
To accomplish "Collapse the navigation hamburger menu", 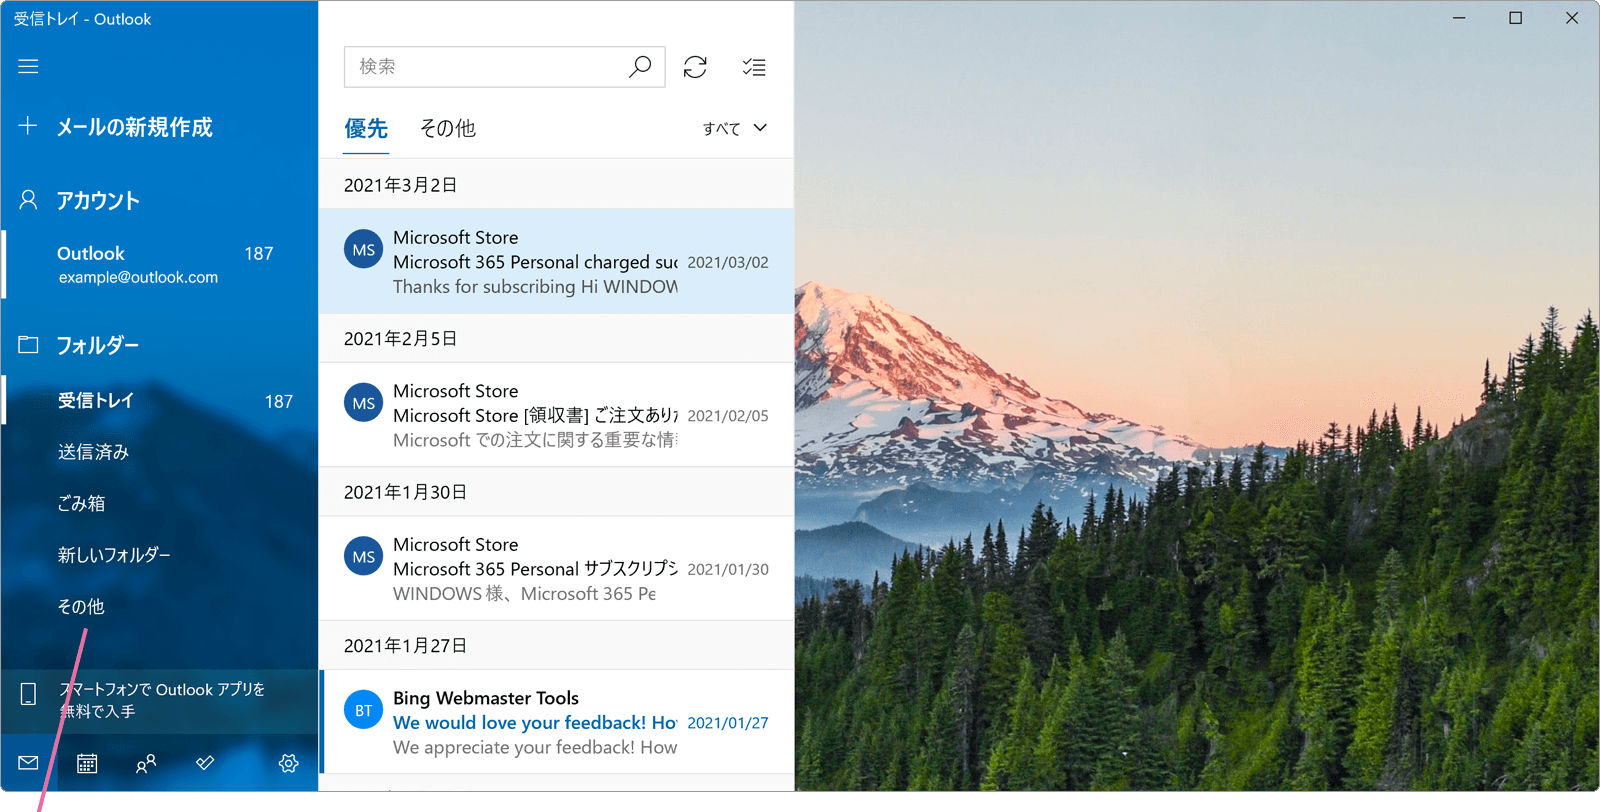I will [28, 66].
